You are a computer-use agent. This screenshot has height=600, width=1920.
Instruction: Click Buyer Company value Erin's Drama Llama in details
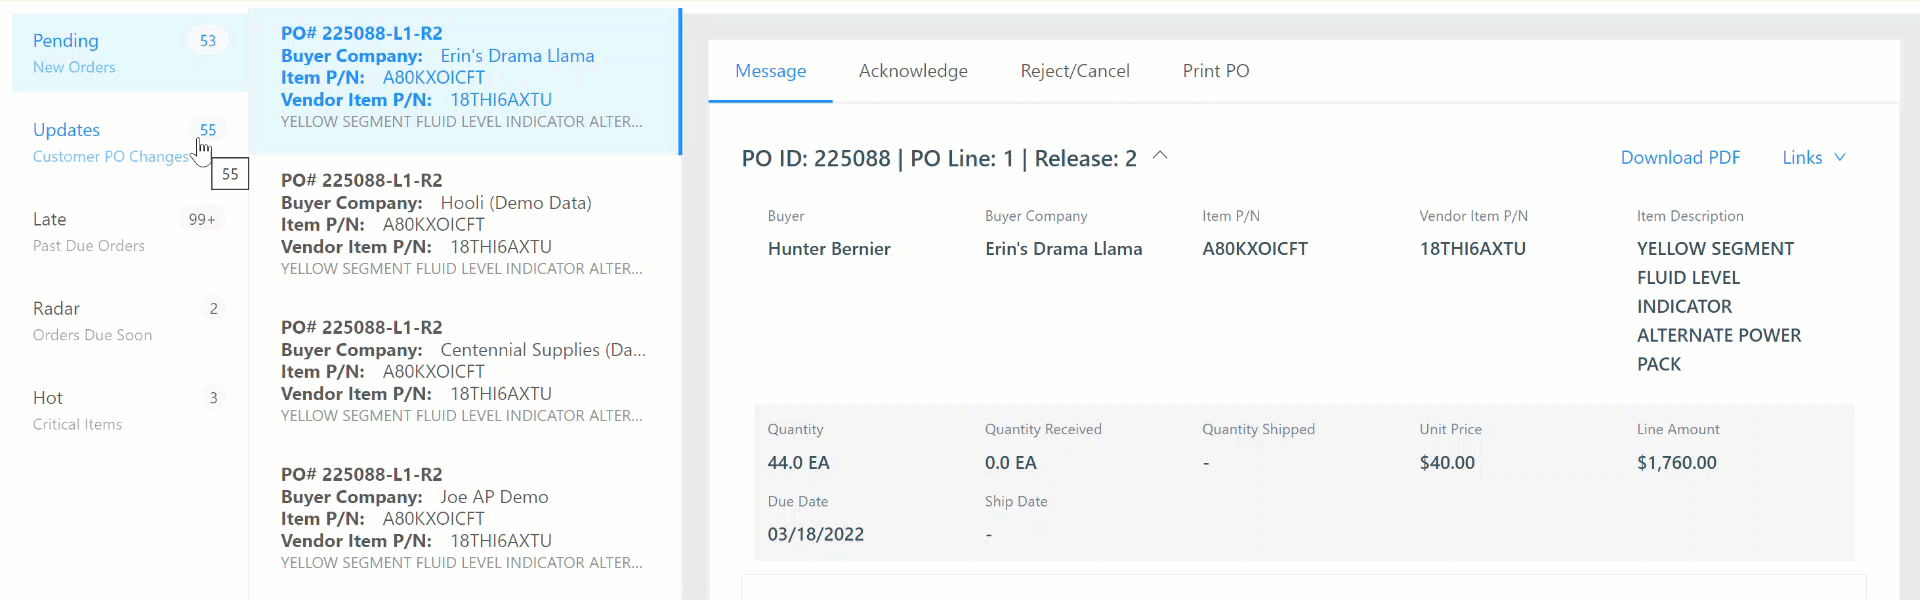[x=1063, y=249]
